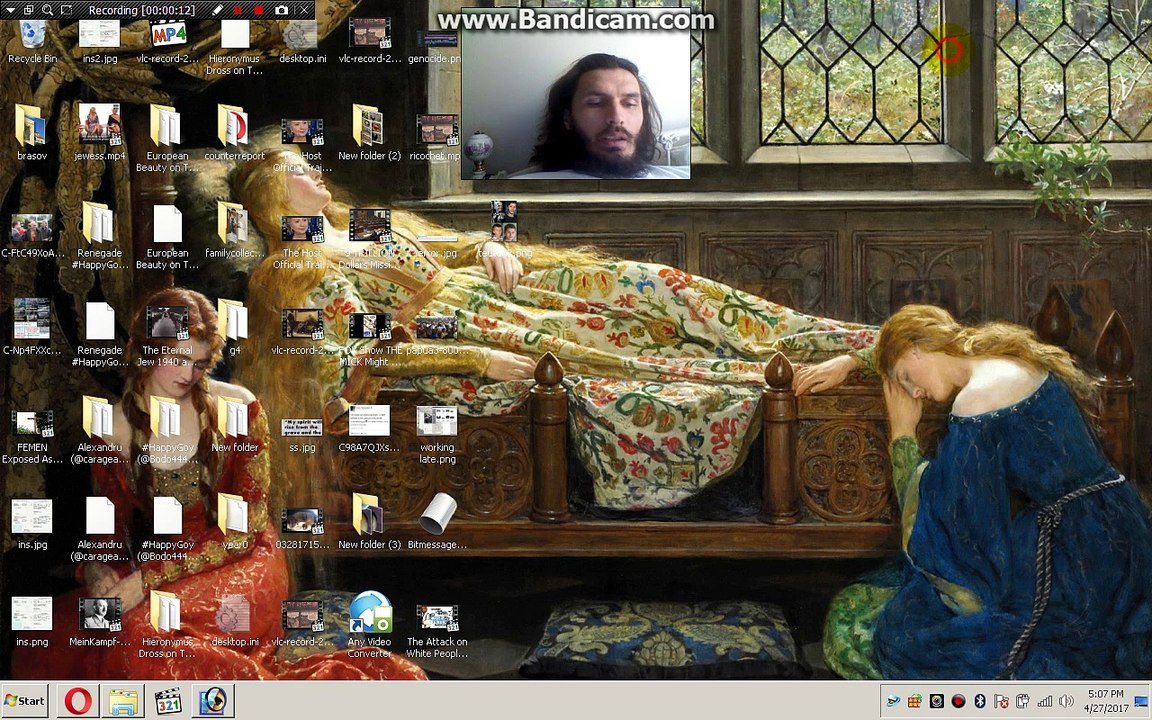Select the ricochet video file icon
This screenshot has width=1152, height=720.
436,137
